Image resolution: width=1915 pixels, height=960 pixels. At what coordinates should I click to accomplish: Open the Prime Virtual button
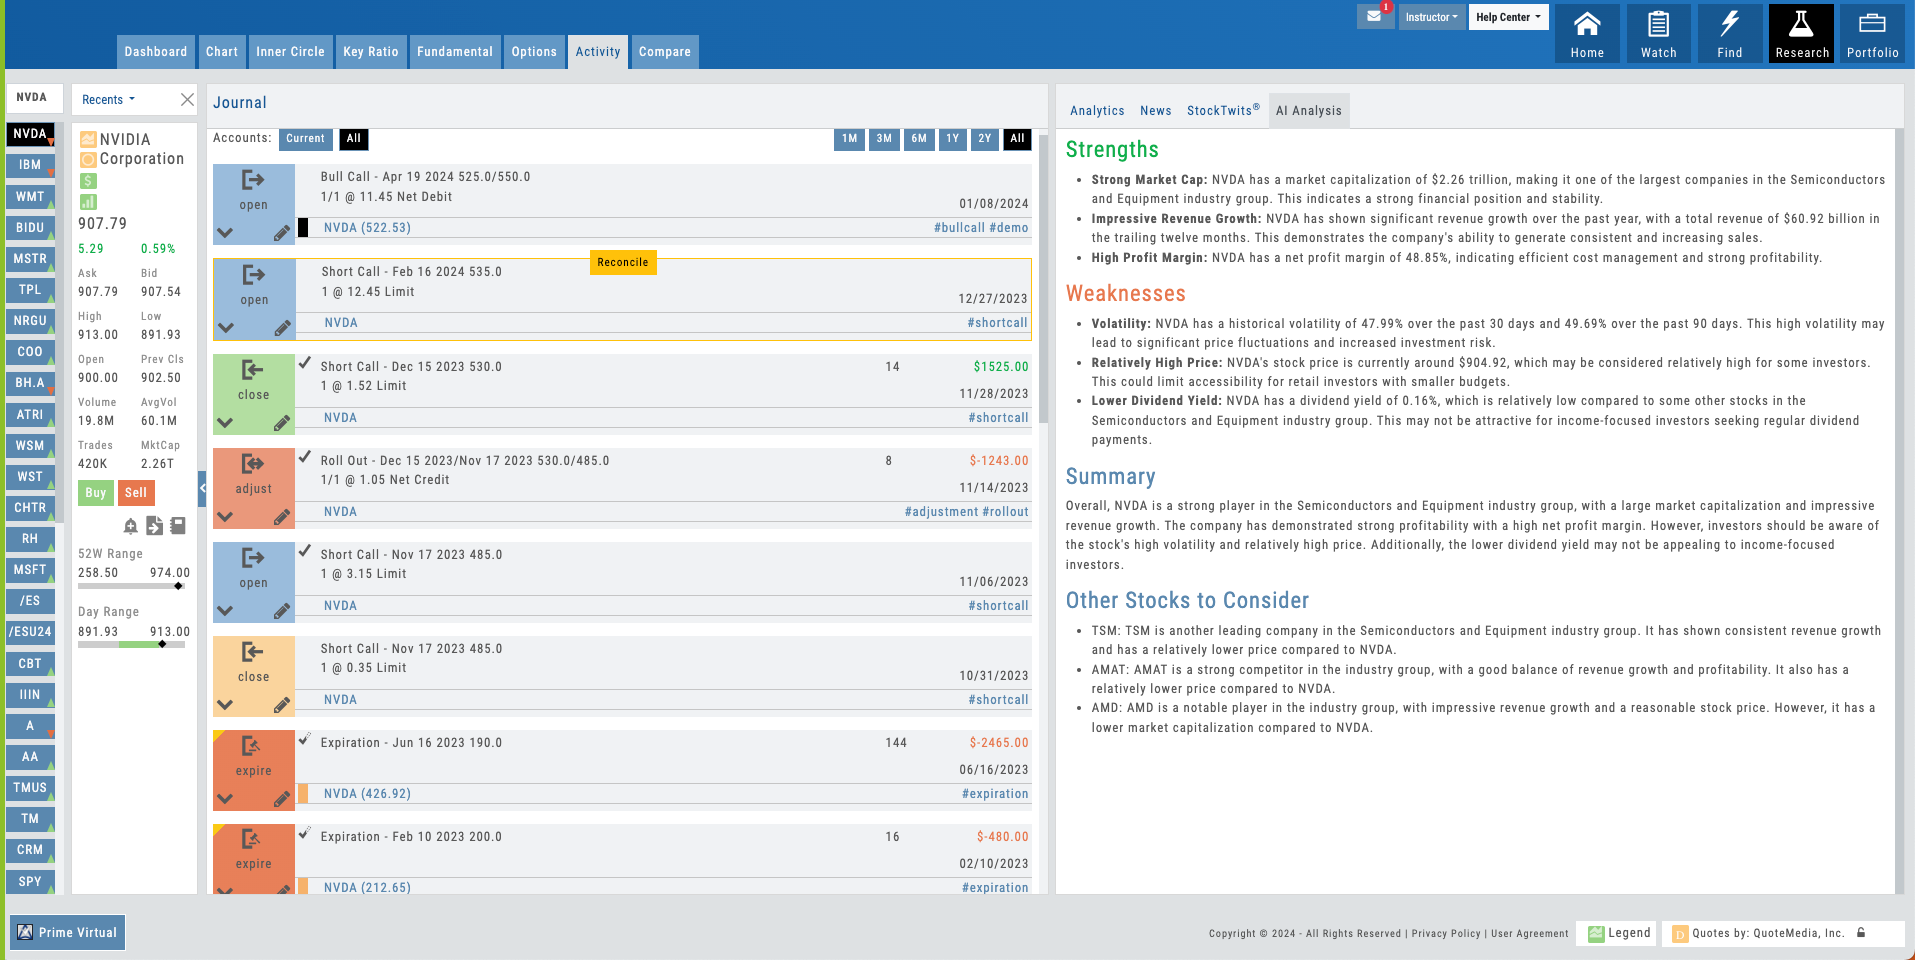(68, 932)
